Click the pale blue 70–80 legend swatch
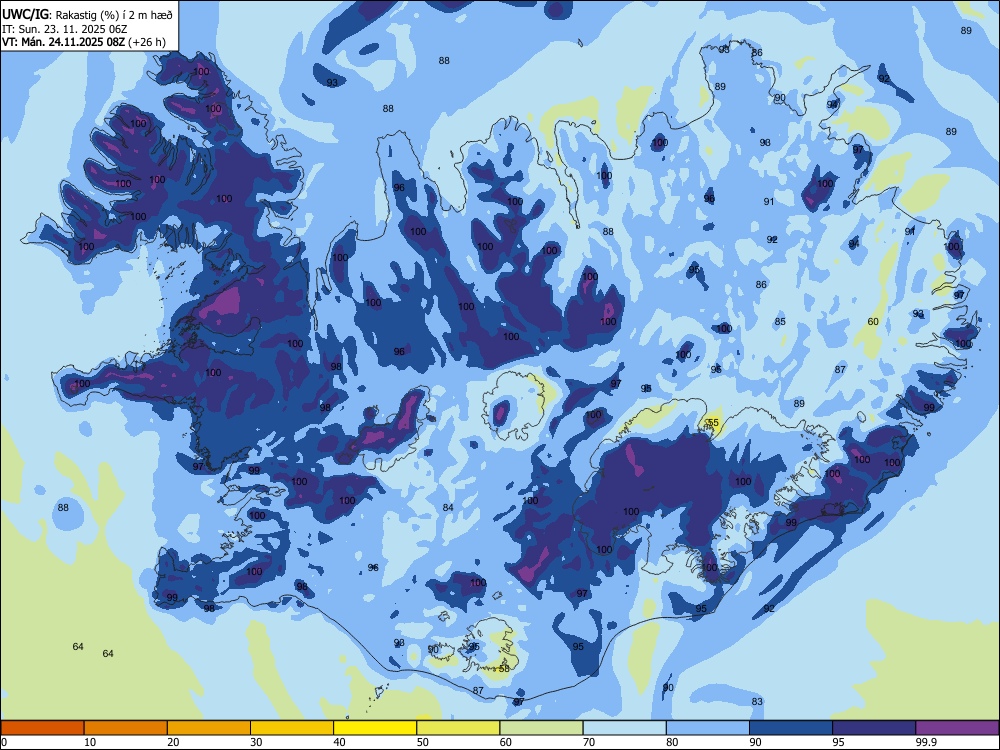Screen dimensions: 1000x750 click(x=624, y=728)
